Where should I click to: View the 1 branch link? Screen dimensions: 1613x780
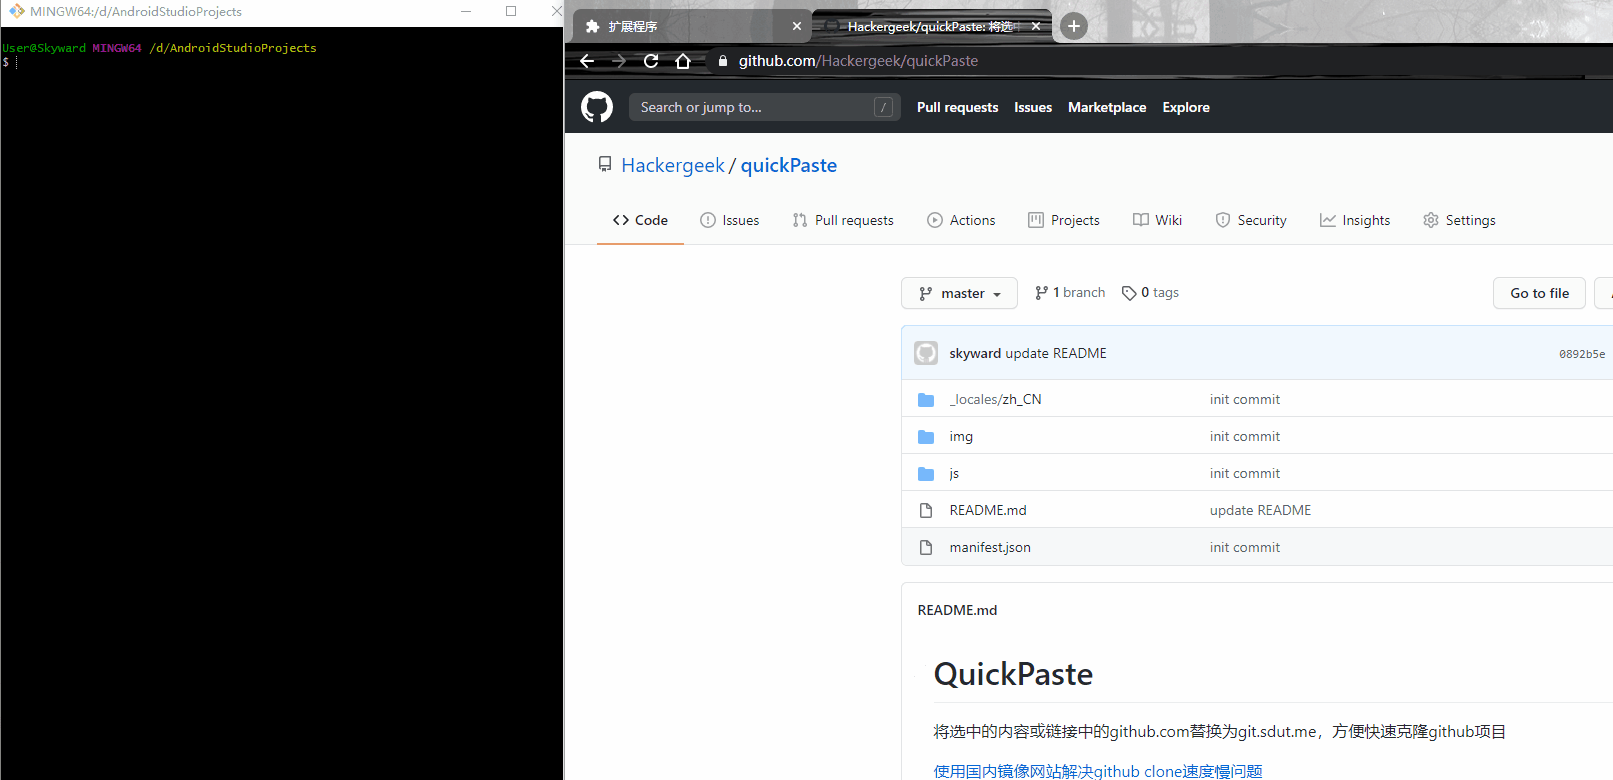(x=1070, y=293)
